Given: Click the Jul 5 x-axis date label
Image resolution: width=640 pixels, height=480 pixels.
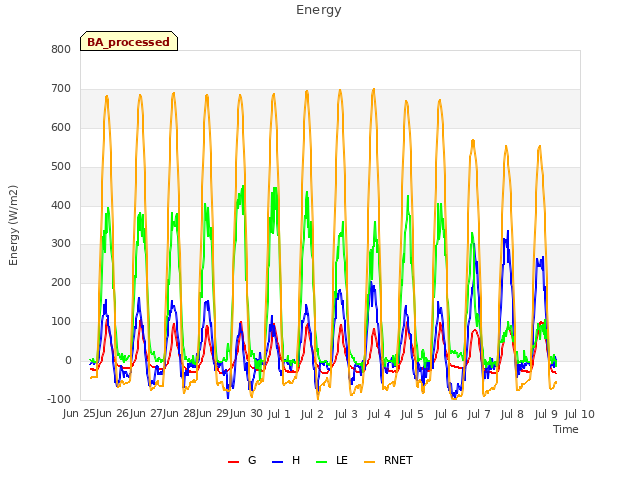Looking at the screenshot, I should tap(412, 414).
